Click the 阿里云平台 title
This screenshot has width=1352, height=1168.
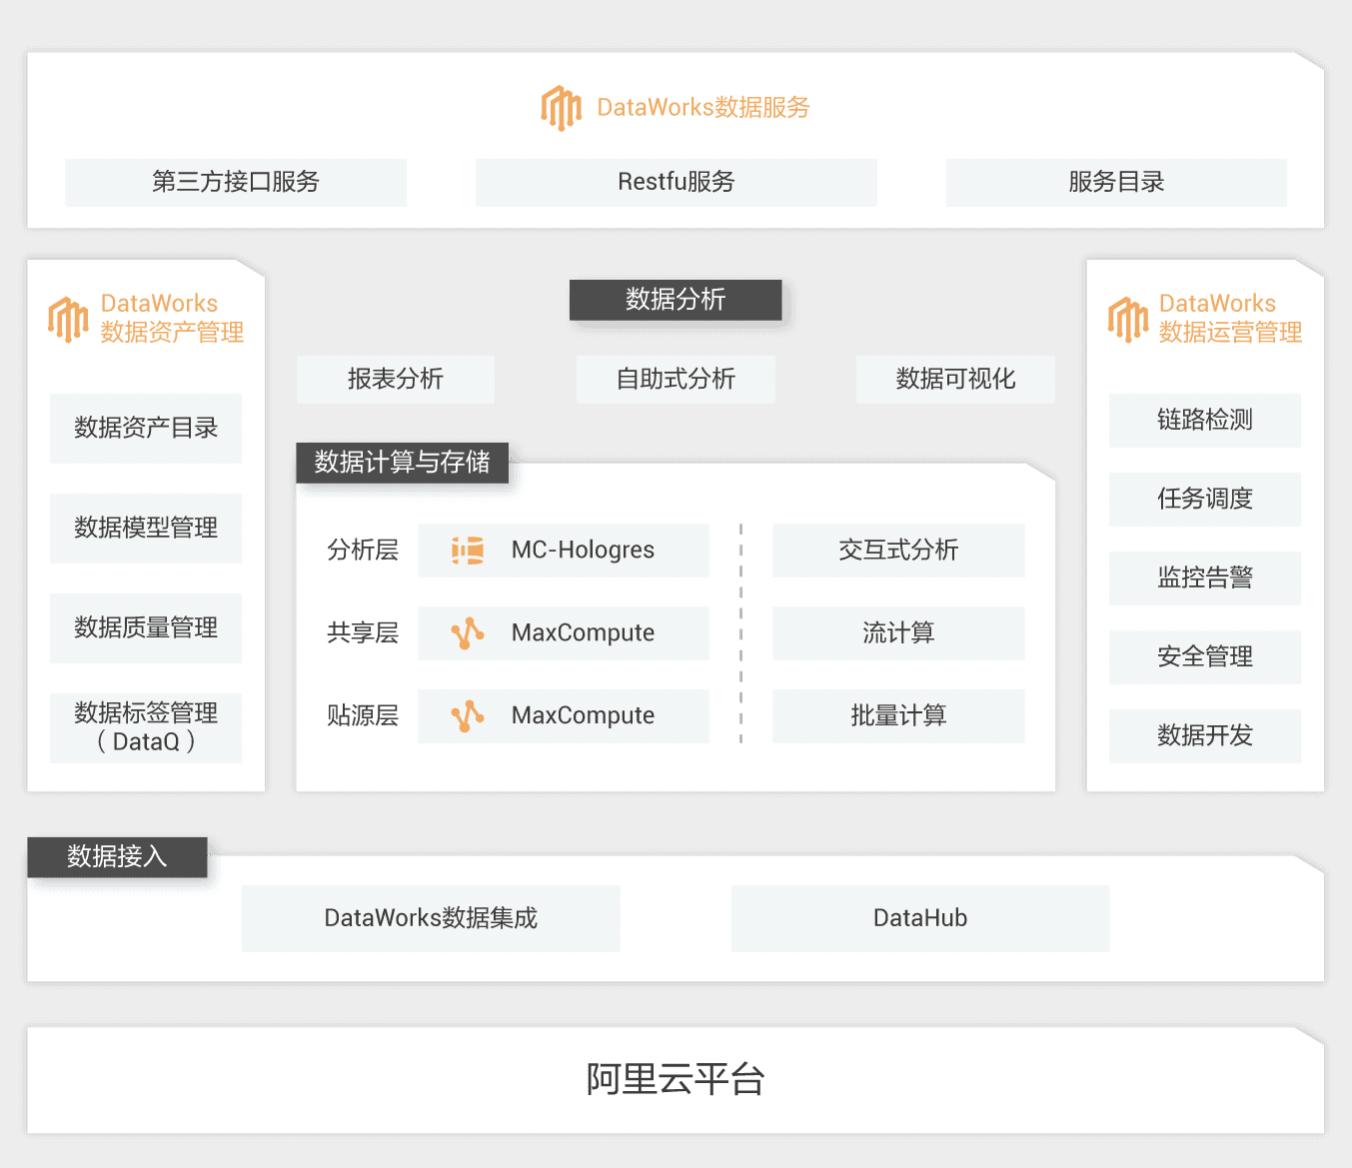675,1080
